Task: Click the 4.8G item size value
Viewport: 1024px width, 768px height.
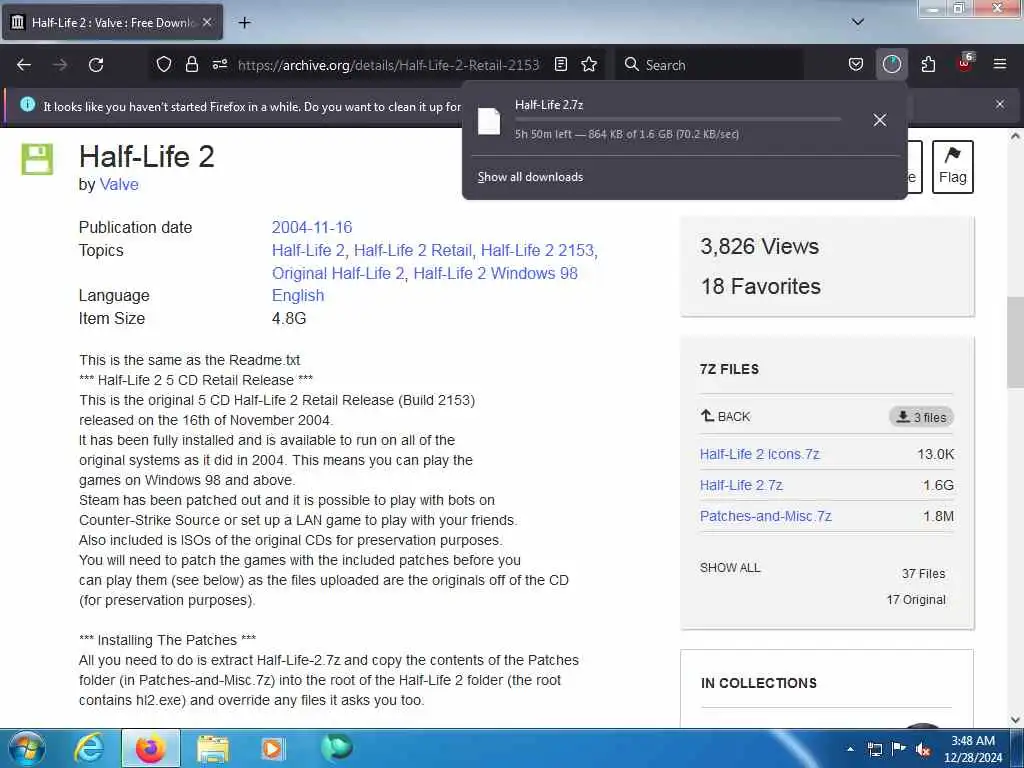Action: (289, 318)
